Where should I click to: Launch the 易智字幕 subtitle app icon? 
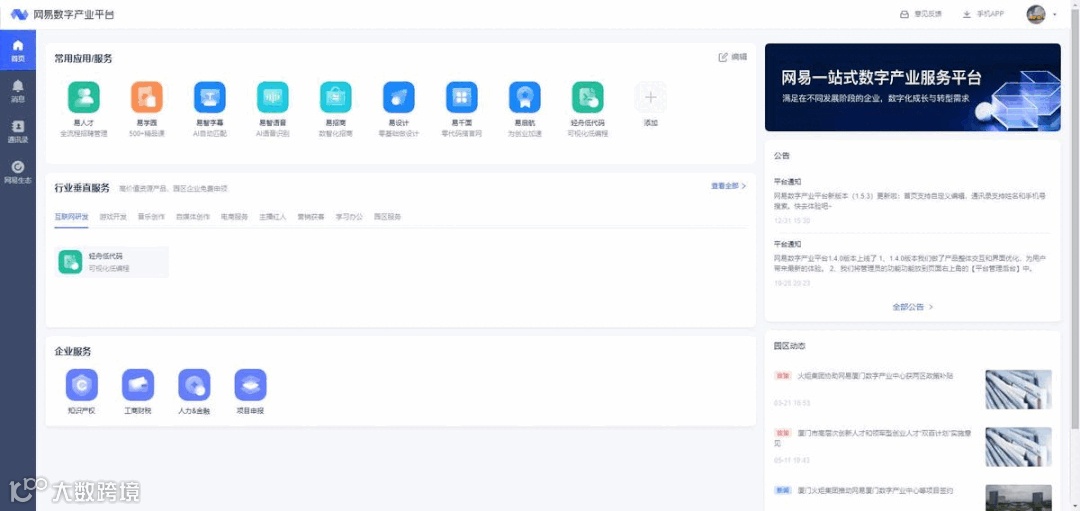[209, 97]
